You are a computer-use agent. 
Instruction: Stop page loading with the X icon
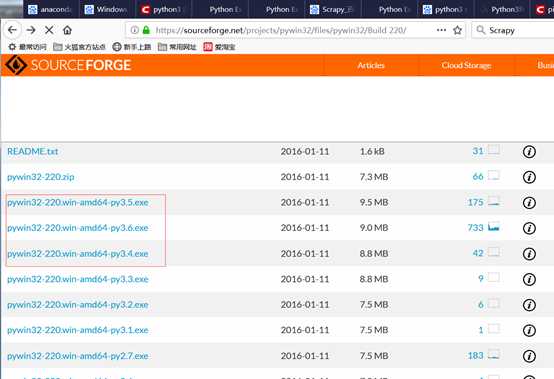[x=49, y=30]
